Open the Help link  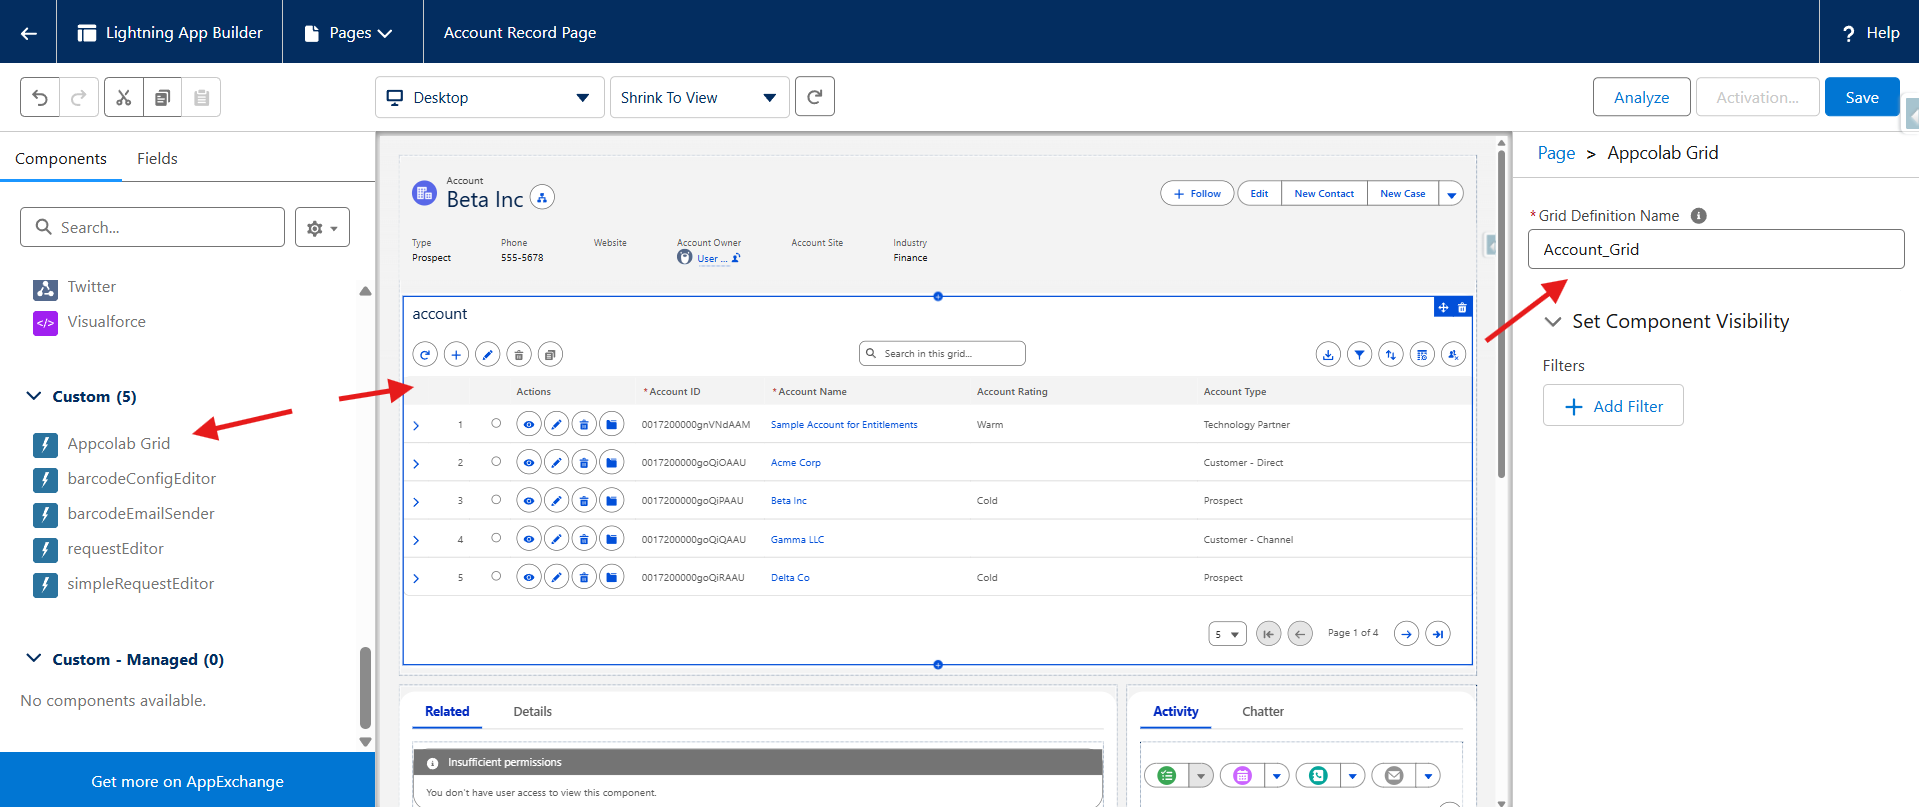click(x=1870, y=33)
